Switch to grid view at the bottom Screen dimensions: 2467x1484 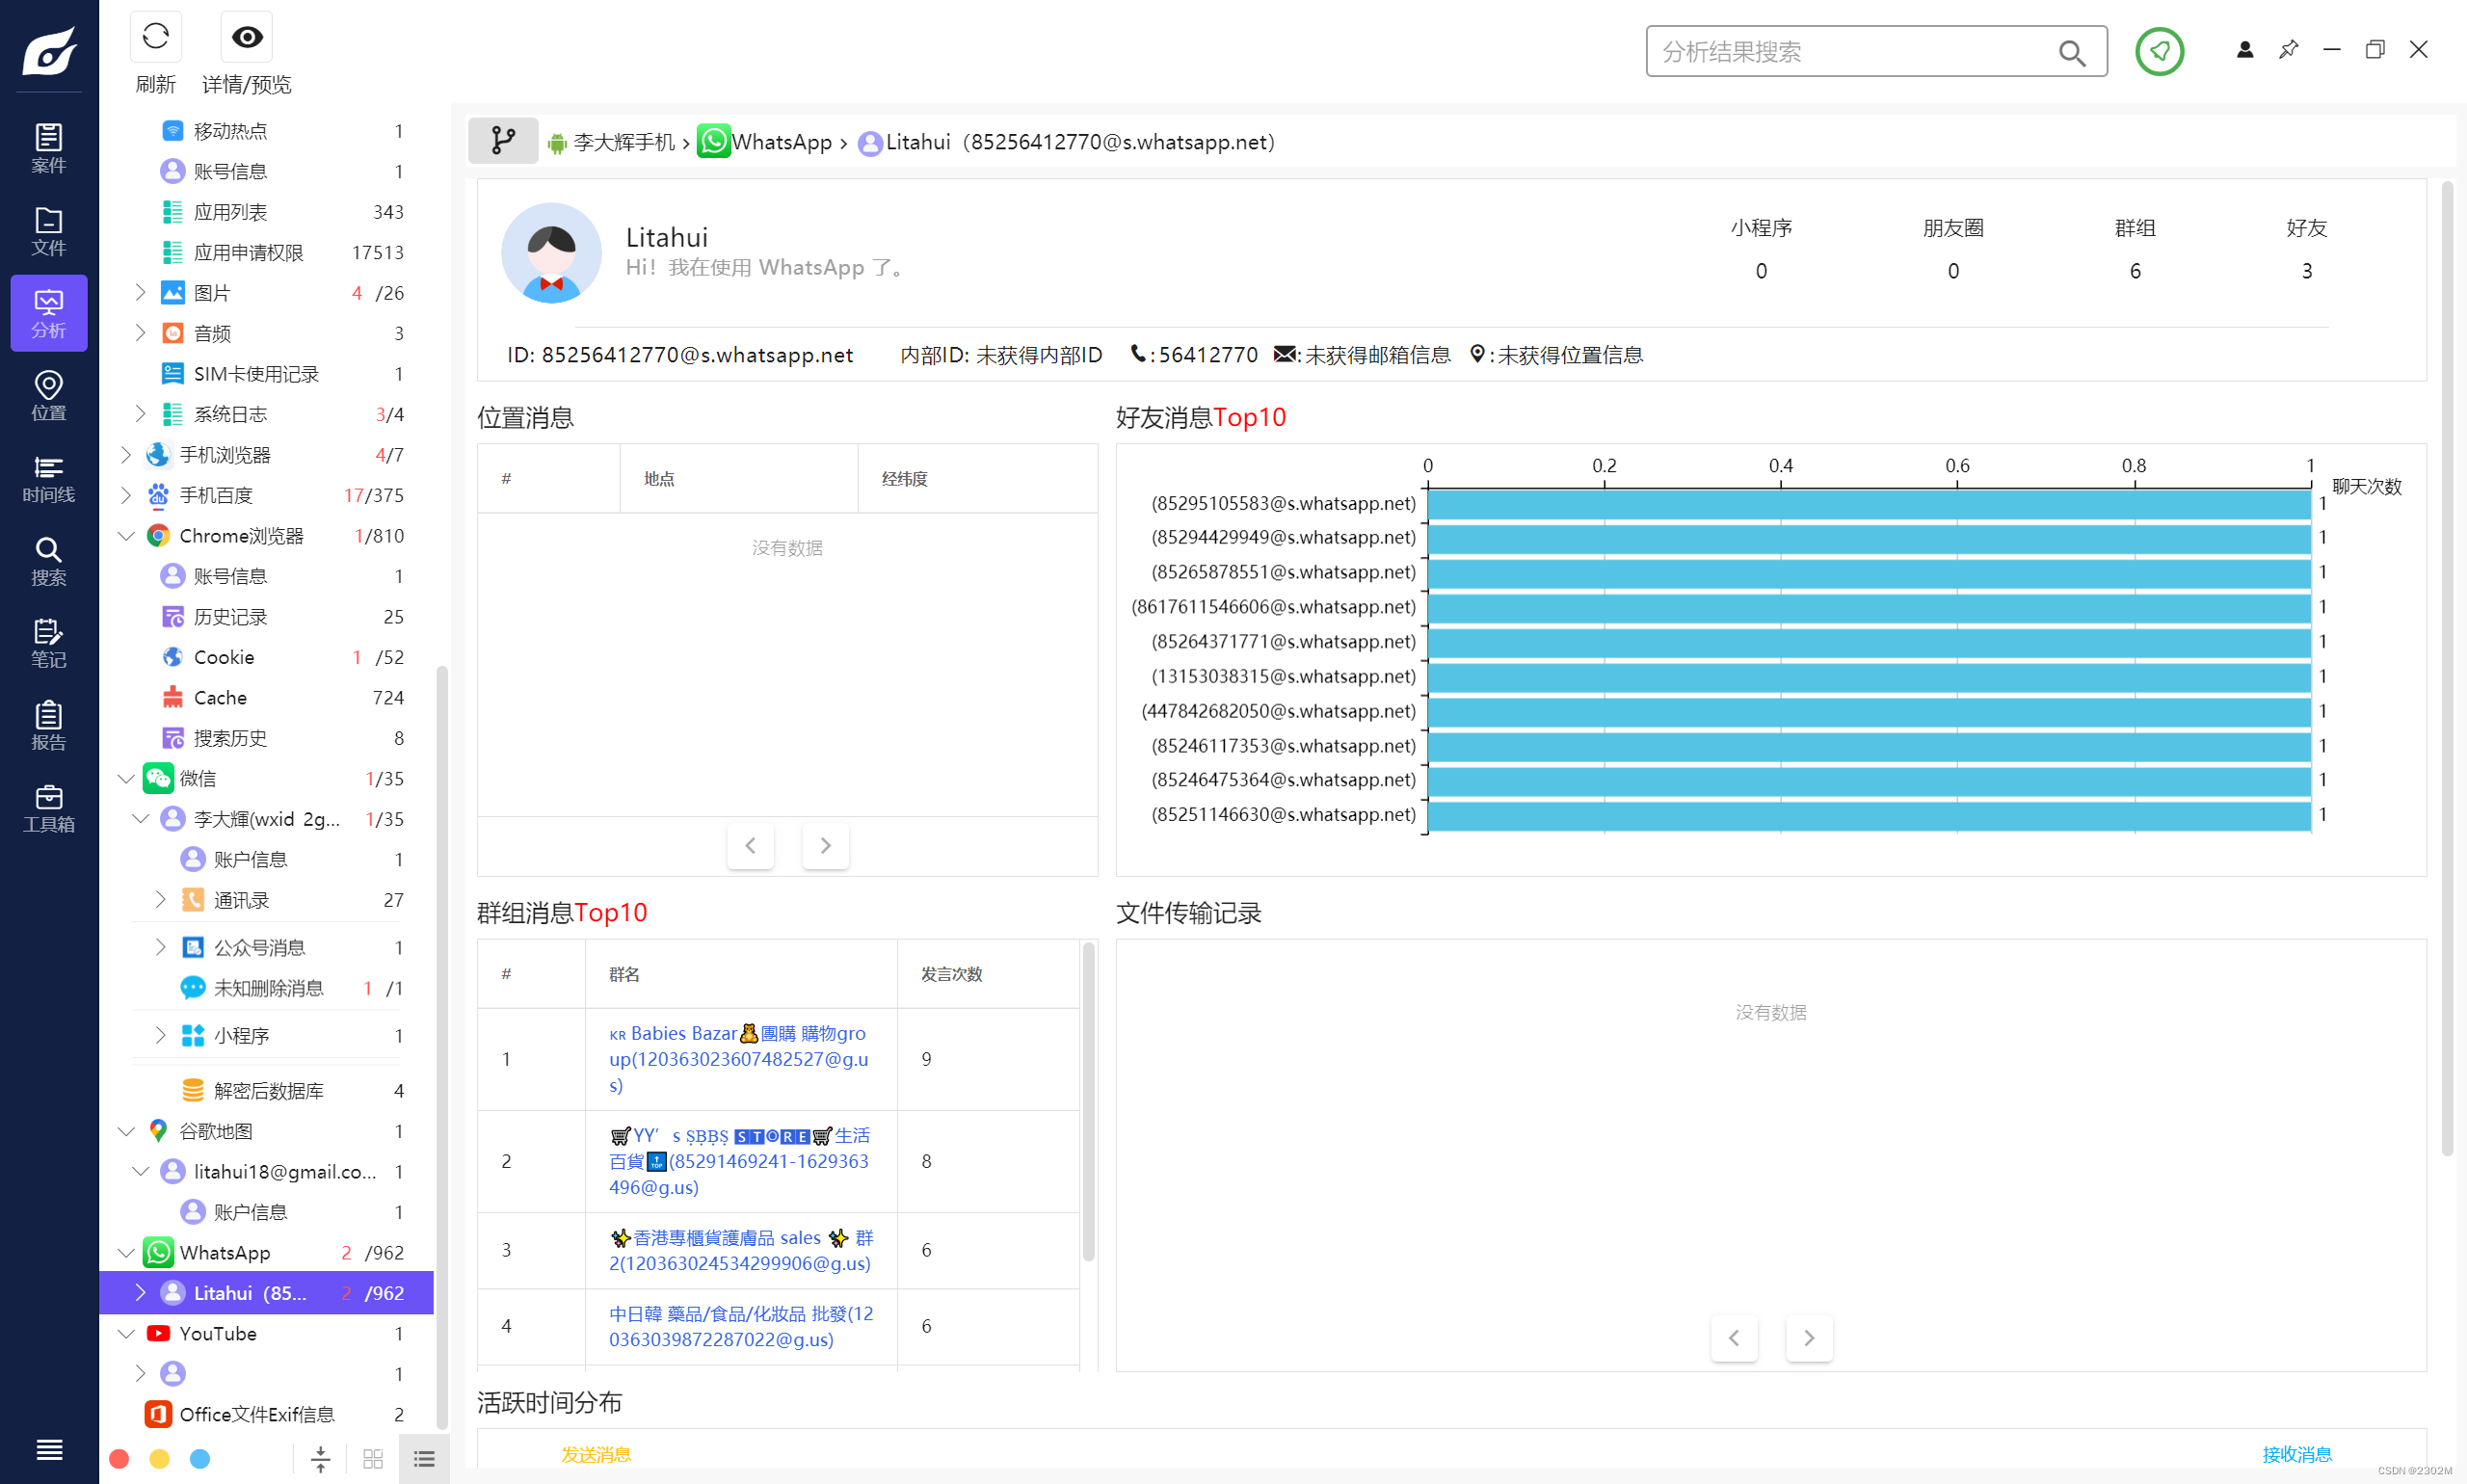(373, 1458)
